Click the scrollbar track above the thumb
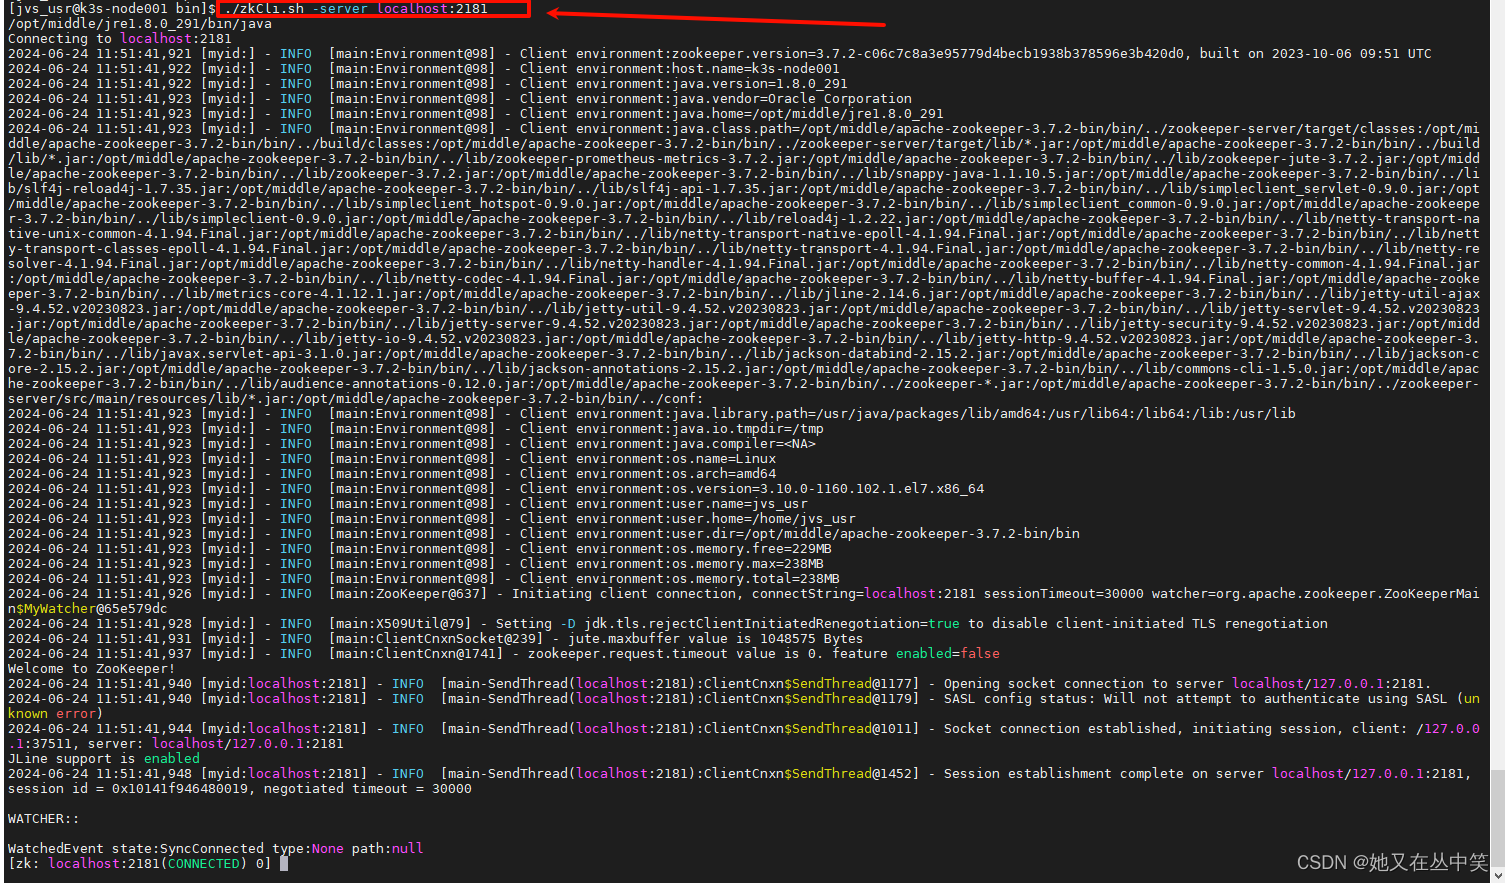The image size is (1505, 883). 1497,385
